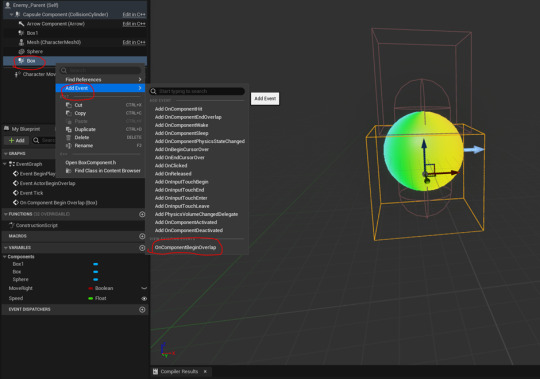Collapse the Capsule Component tree arrow

click(x=11, y=14)
